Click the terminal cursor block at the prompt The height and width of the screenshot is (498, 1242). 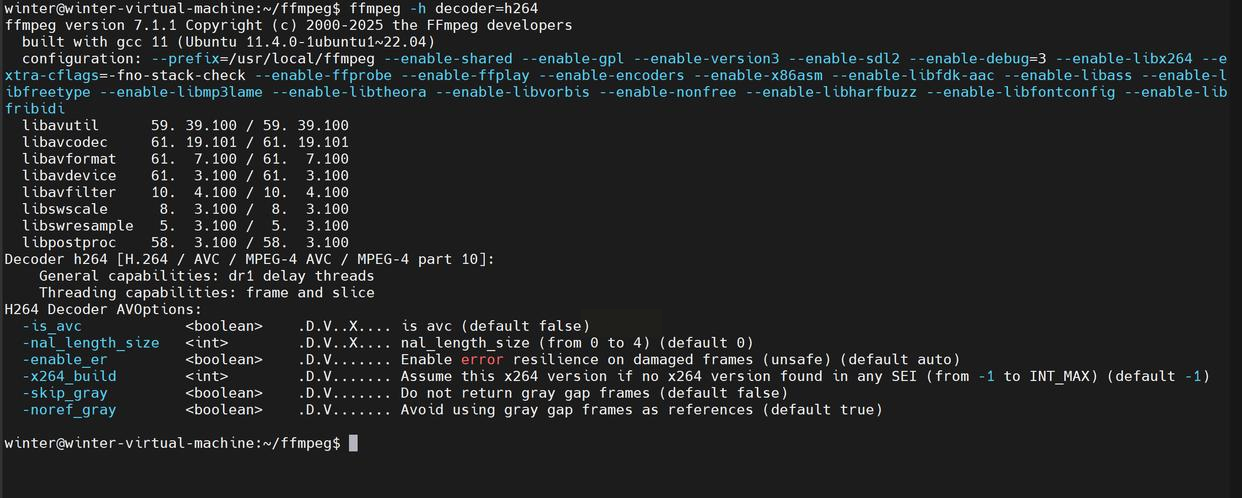pyautogui.click(x=353, y=443)
